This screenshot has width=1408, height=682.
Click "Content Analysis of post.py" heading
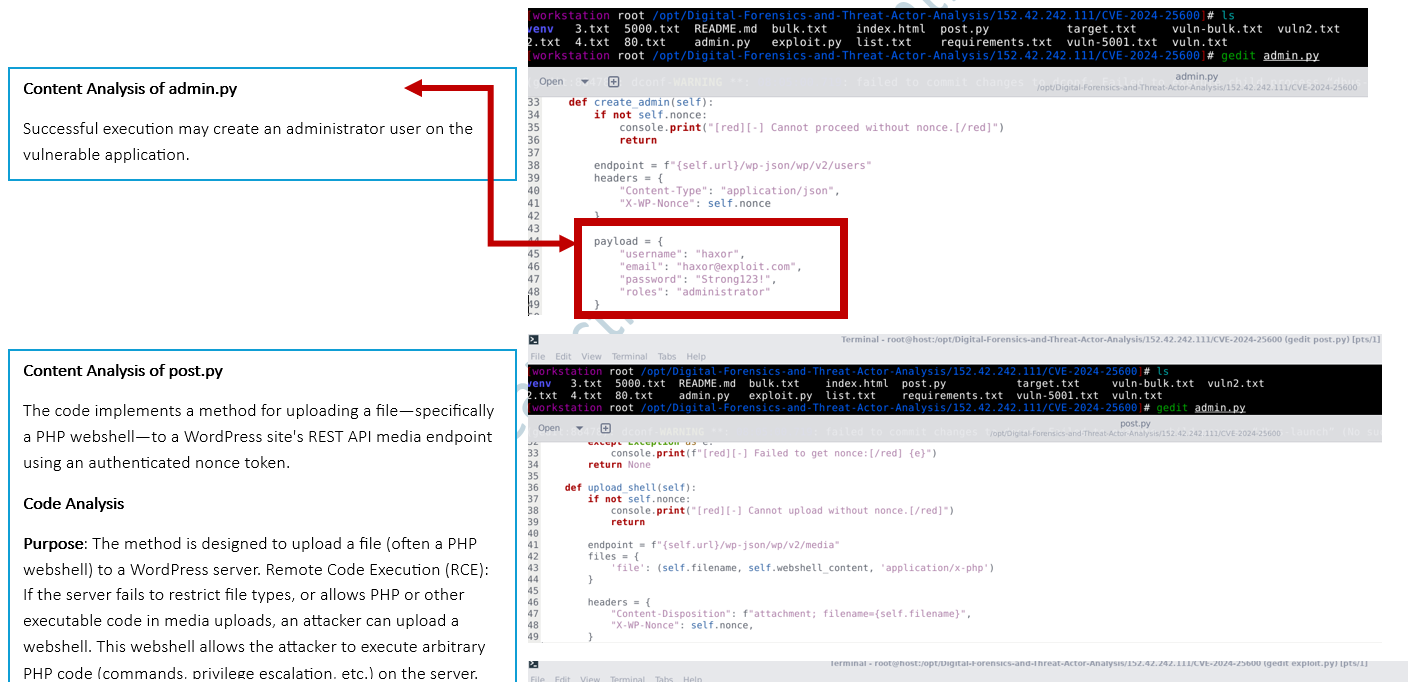point(123,371)
